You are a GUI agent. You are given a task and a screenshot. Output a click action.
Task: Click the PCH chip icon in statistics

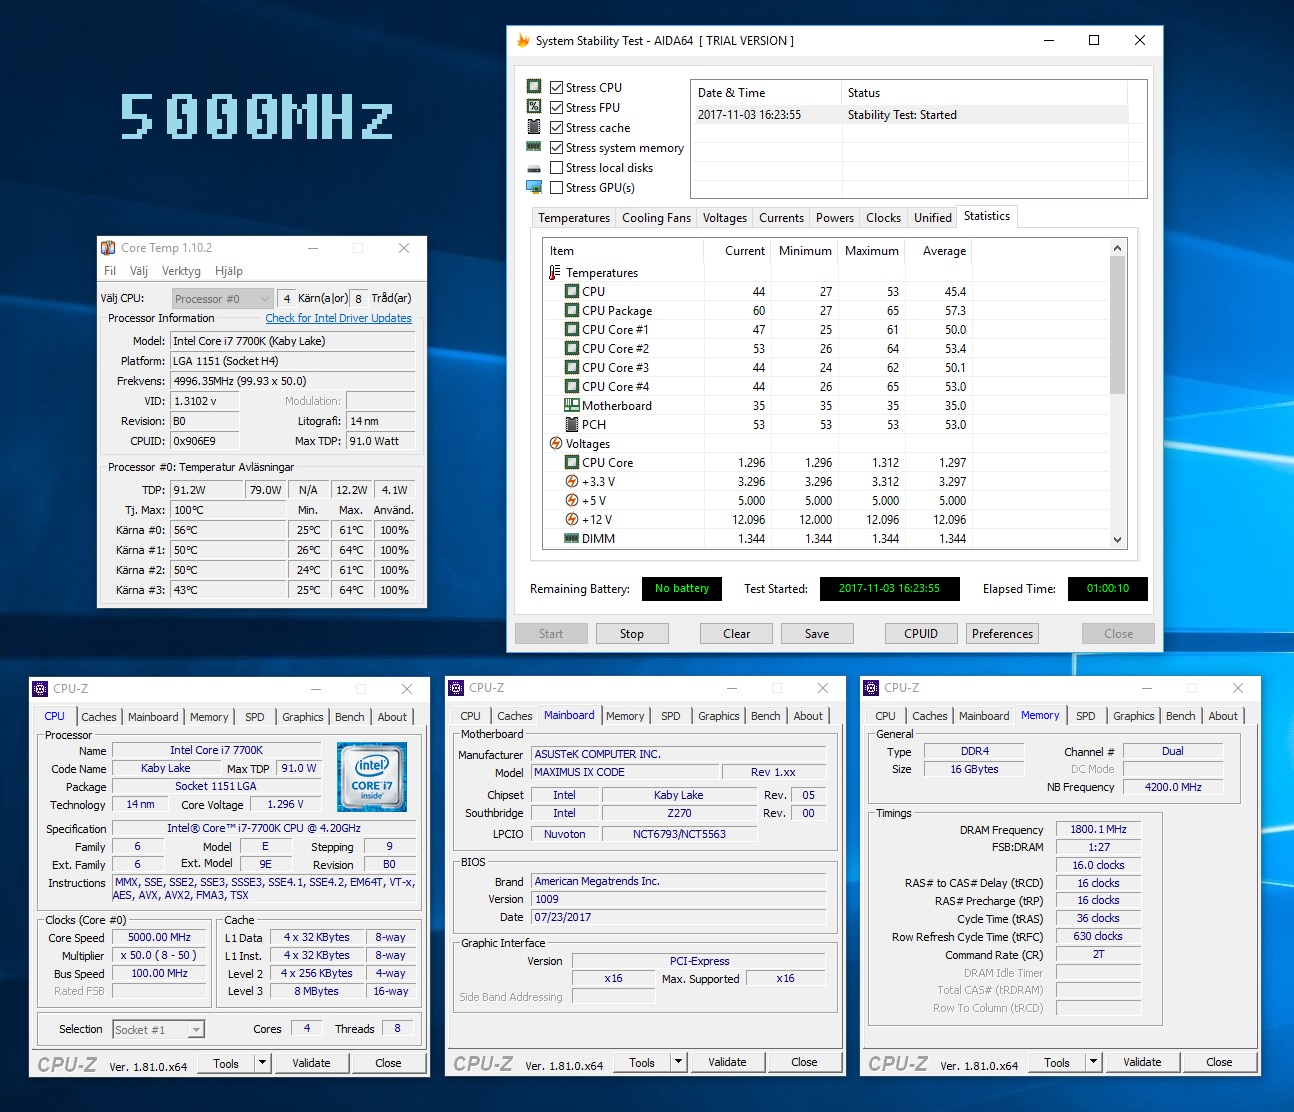(572, 424)
